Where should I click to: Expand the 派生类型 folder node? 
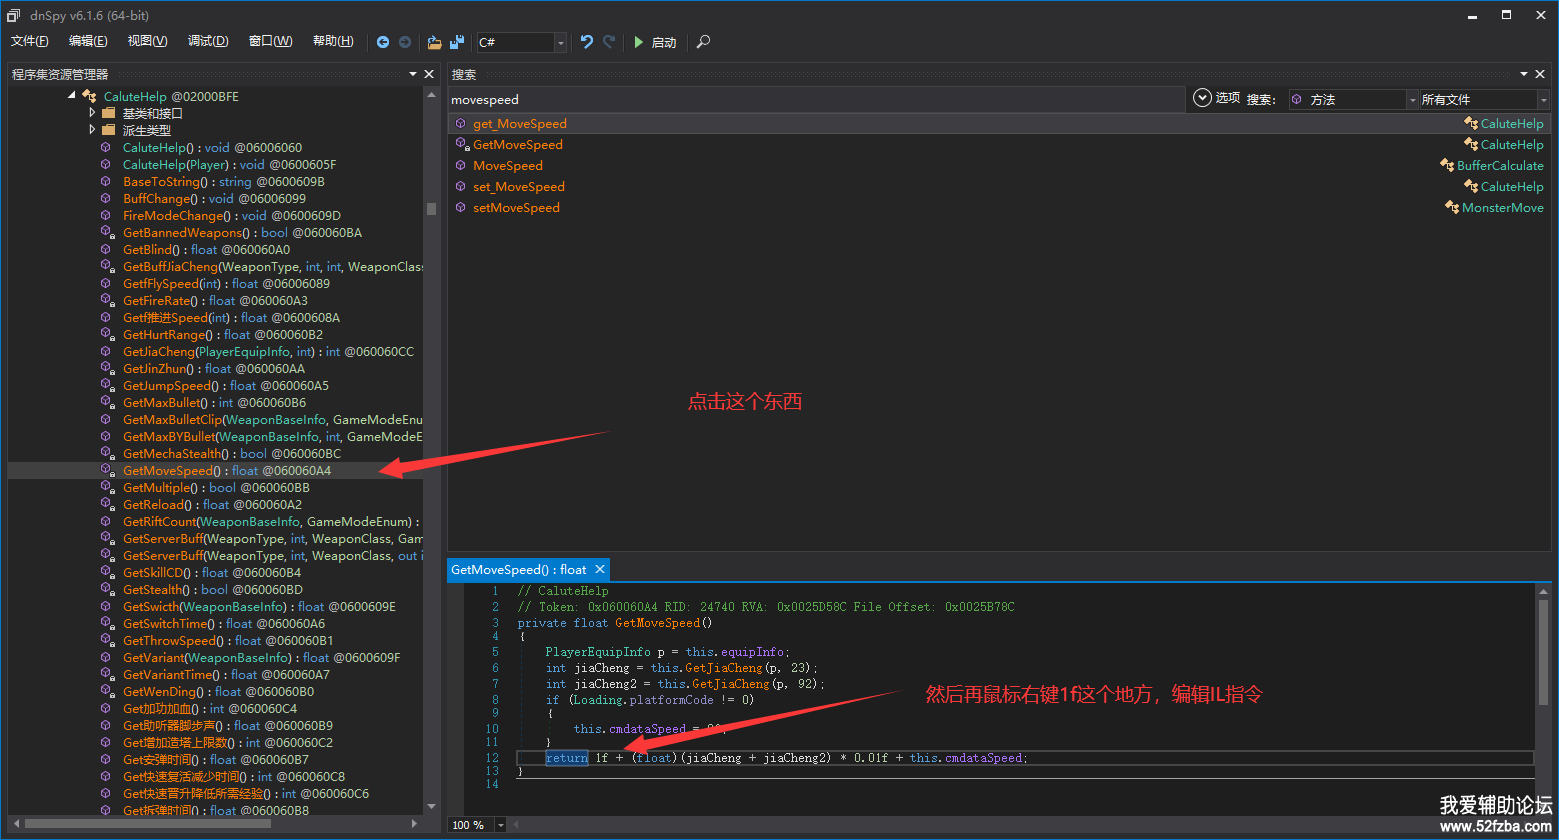[92, 130]
